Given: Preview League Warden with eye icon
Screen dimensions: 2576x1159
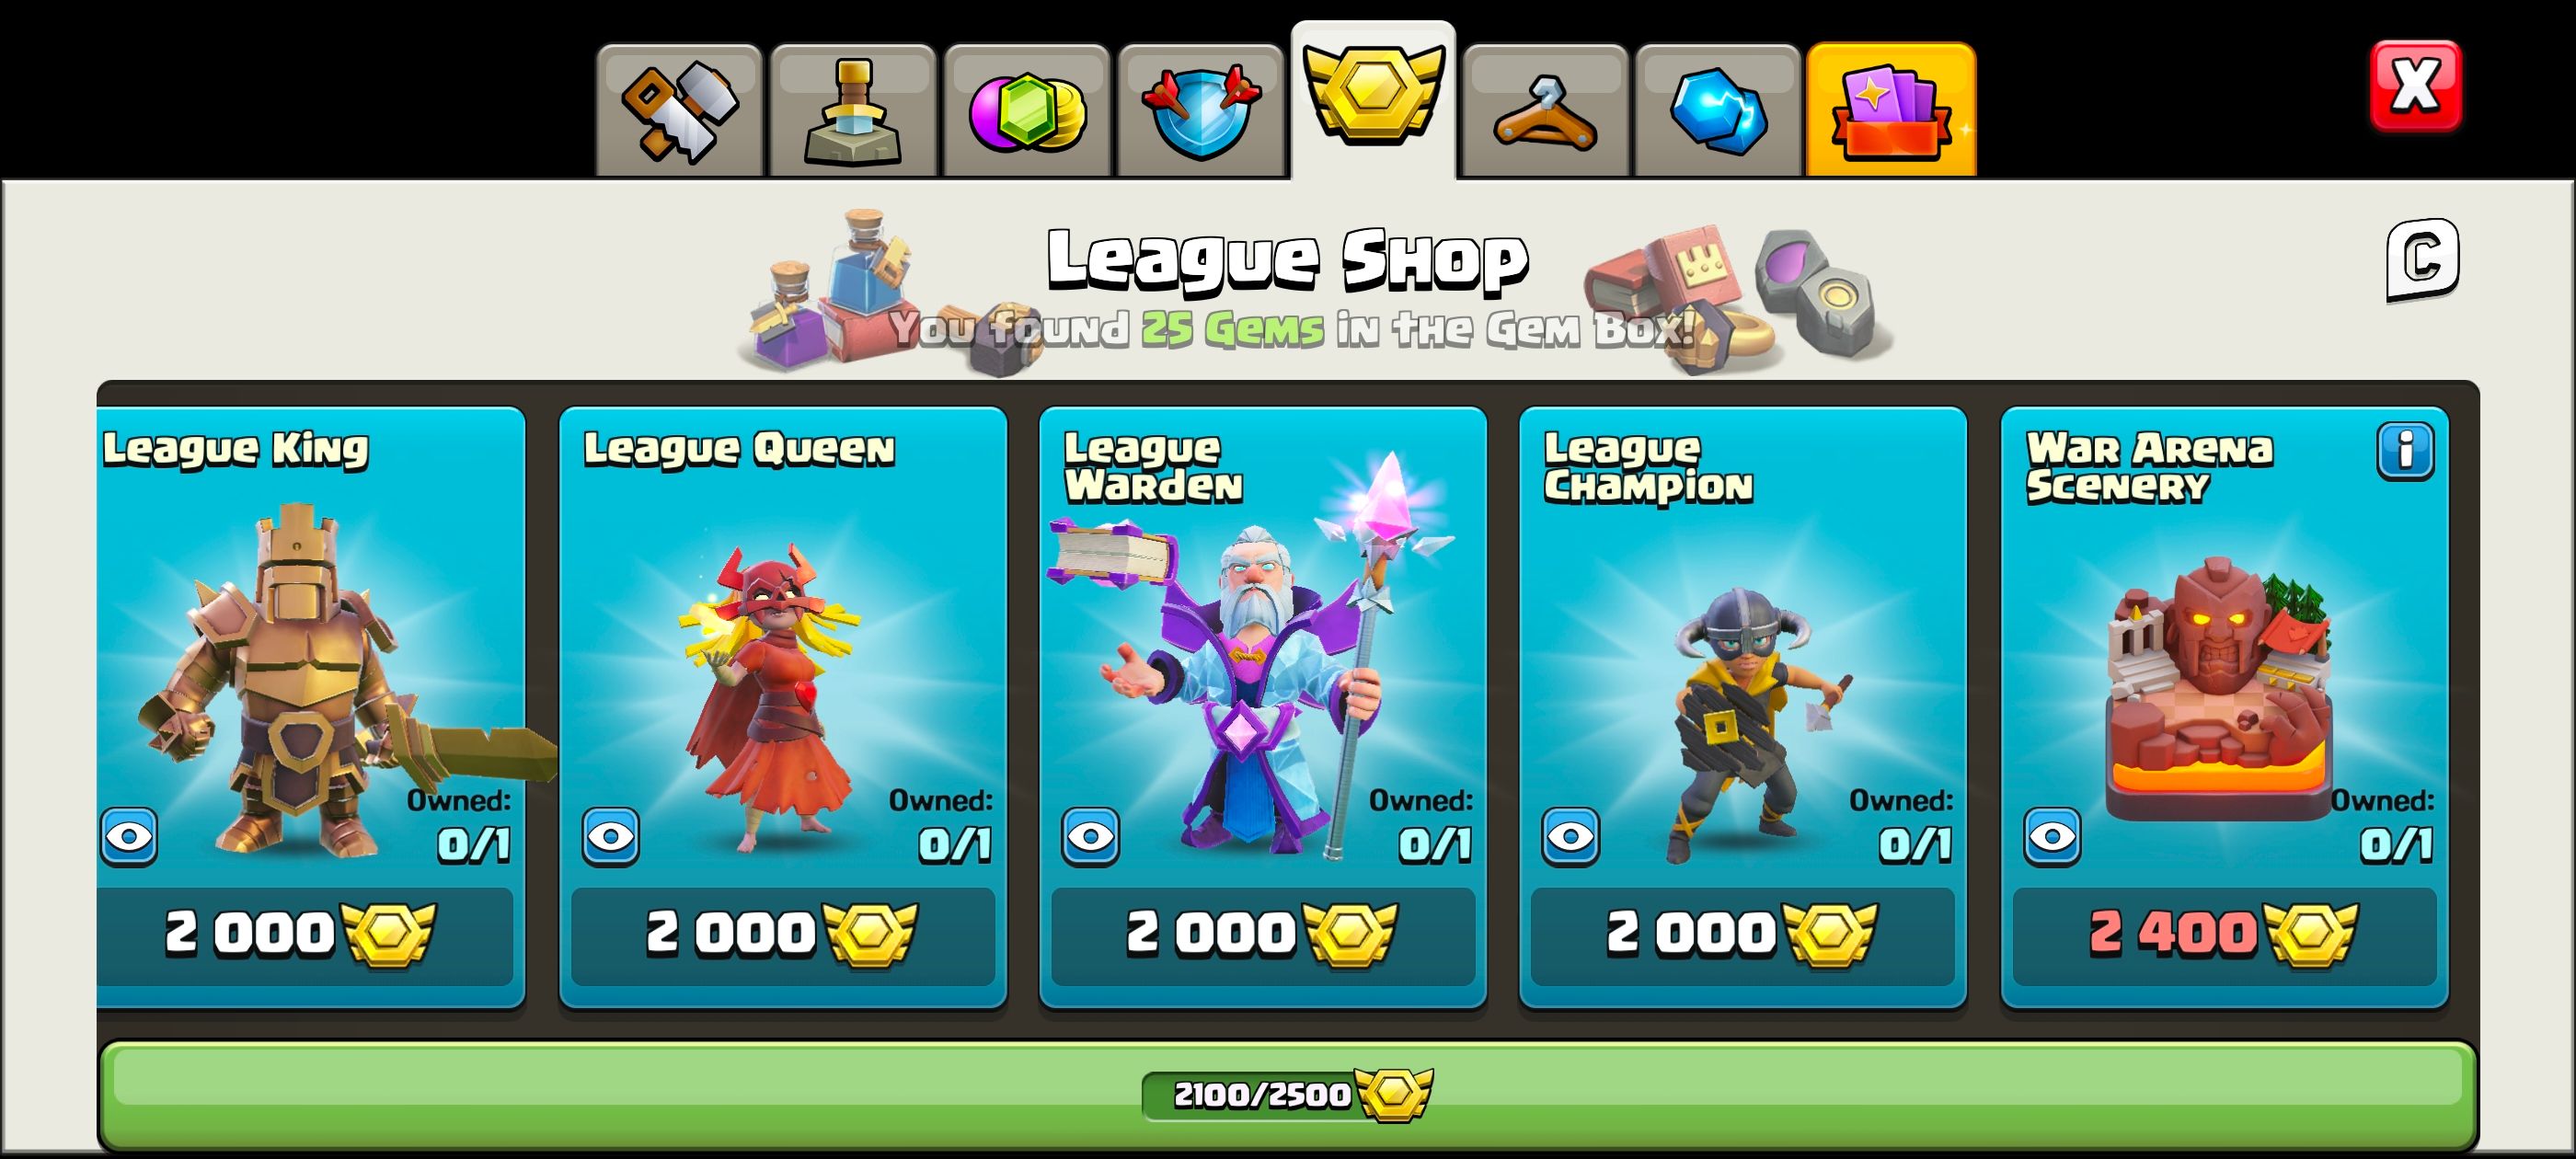Looking at the screenshot, I should point(1091,836).
